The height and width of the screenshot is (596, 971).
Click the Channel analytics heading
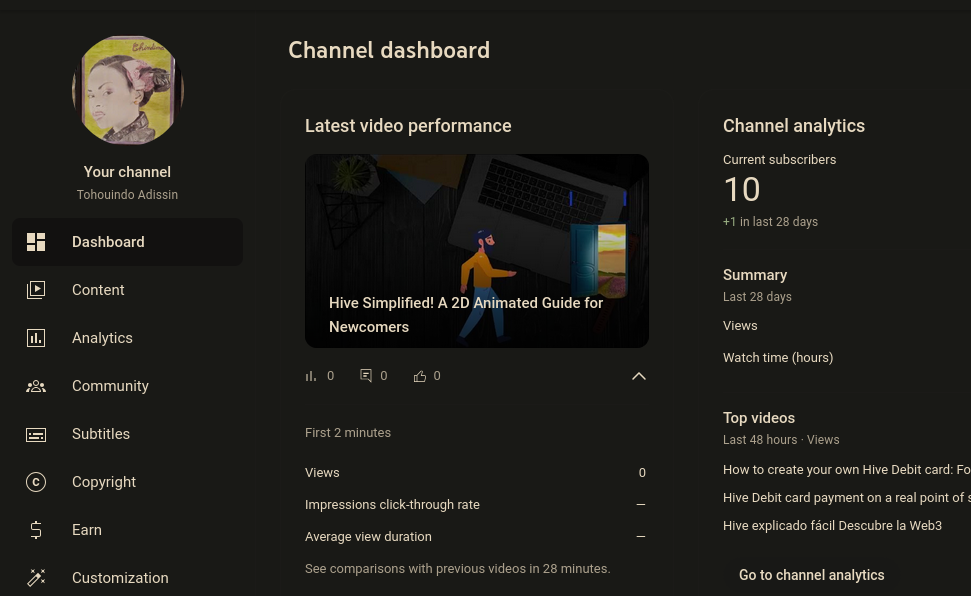[x=794, y=126]
